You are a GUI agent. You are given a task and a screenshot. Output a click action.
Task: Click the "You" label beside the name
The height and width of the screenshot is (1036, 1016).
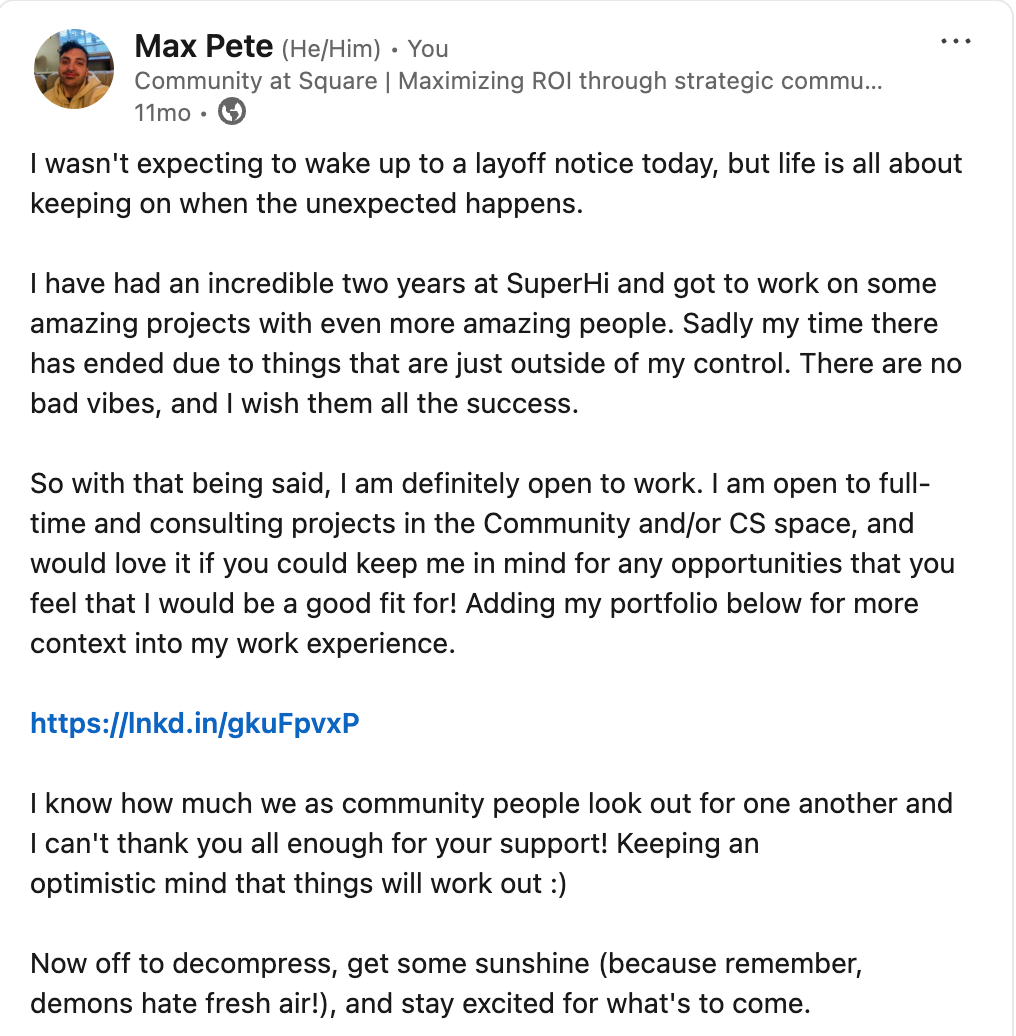point(427,49)
